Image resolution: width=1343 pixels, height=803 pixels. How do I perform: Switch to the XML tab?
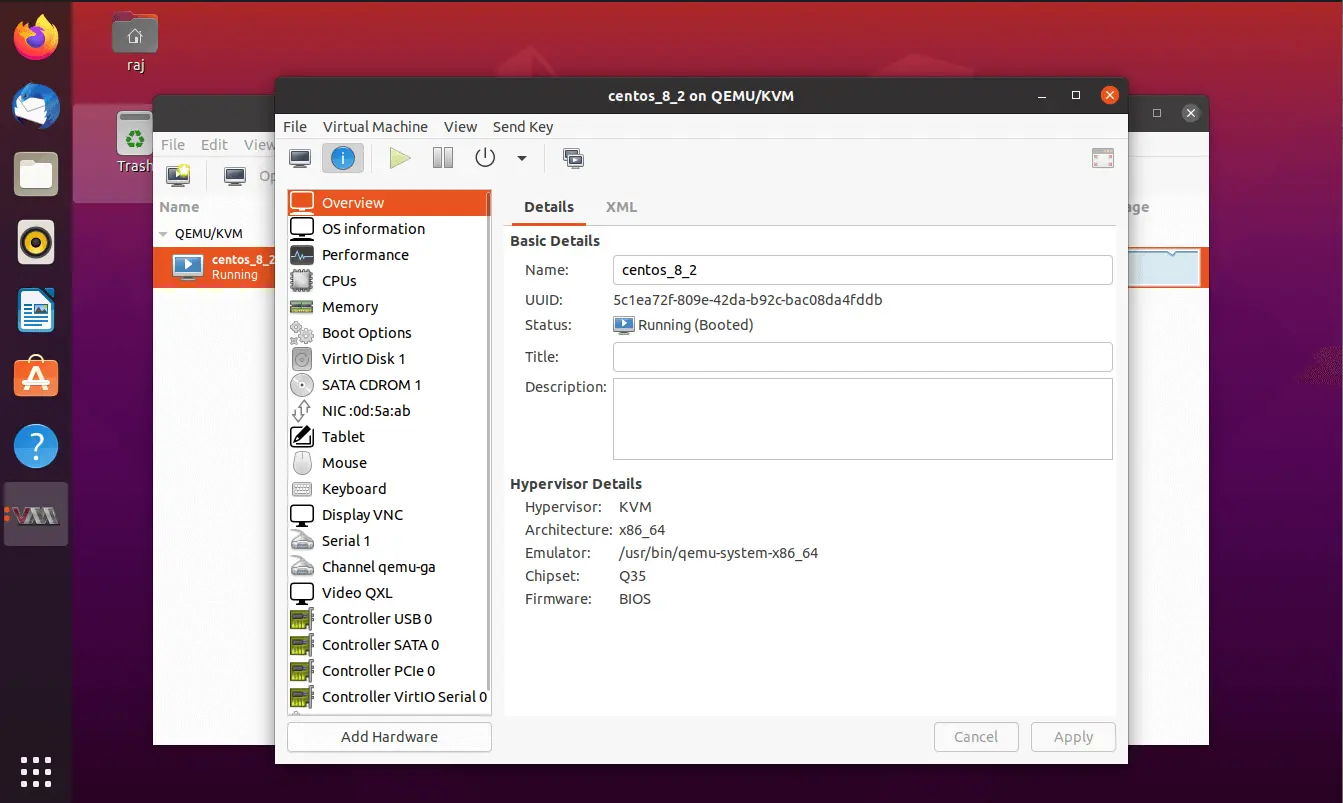tap(621, 207)
